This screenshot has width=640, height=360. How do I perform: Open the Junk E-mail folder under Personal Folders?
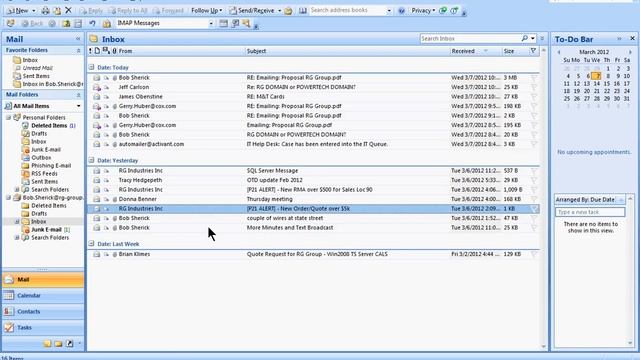point(46,150)
